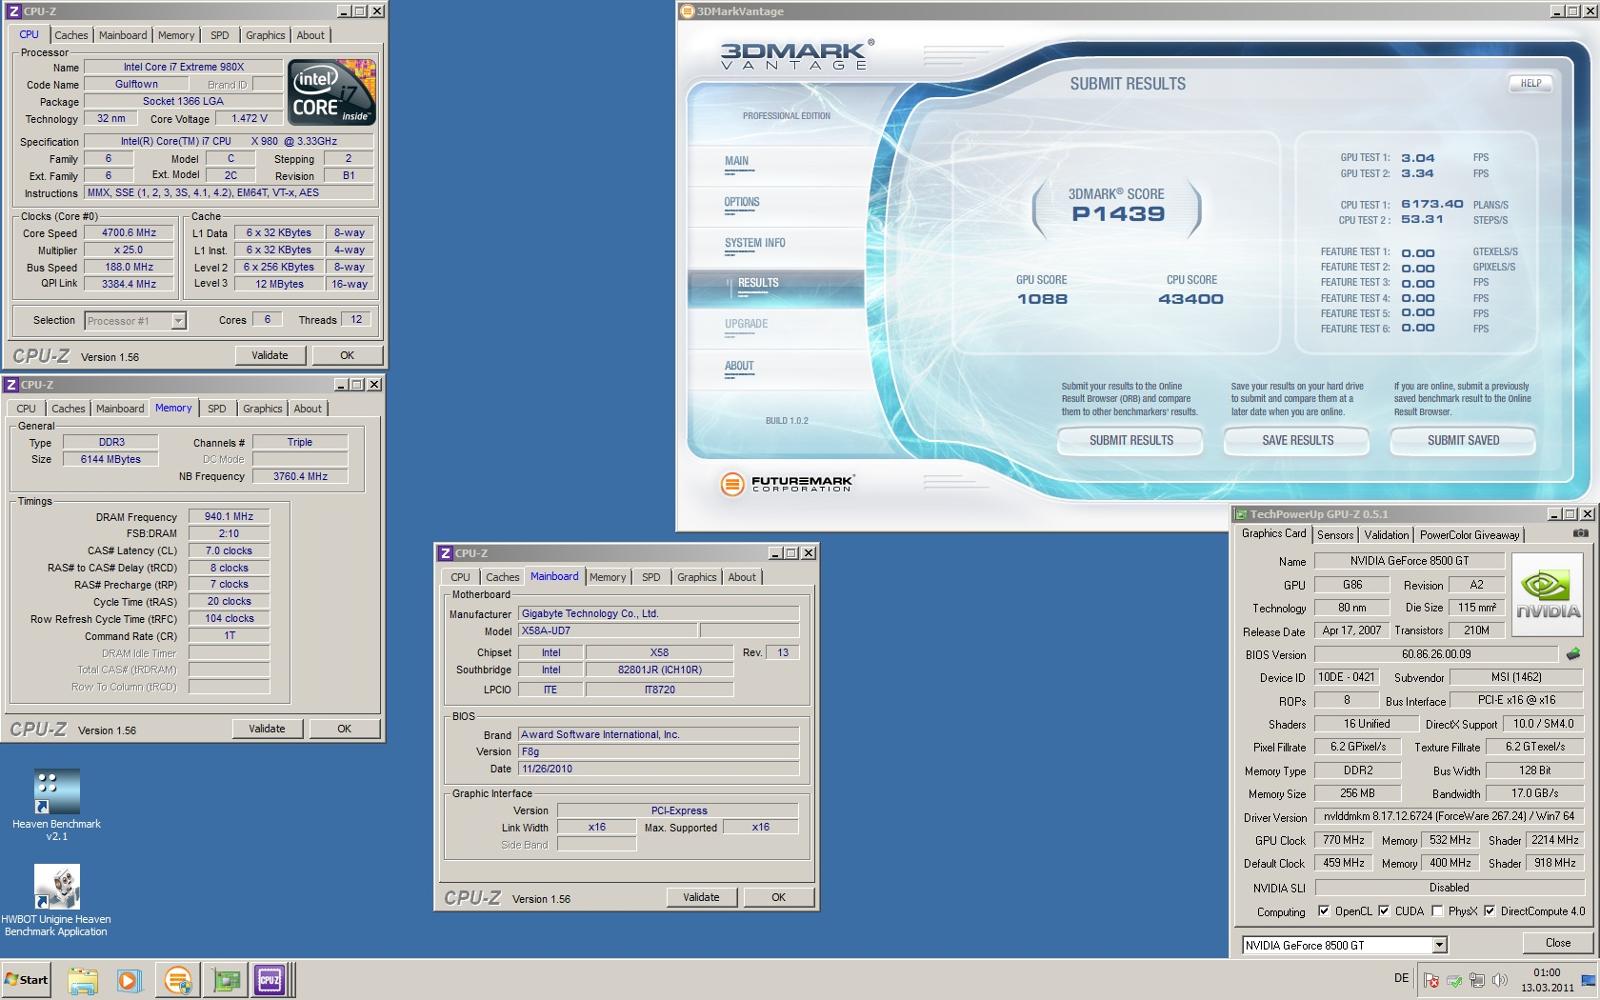Click the 3DMark Vantage logo in the sidebar

(797, 55)
